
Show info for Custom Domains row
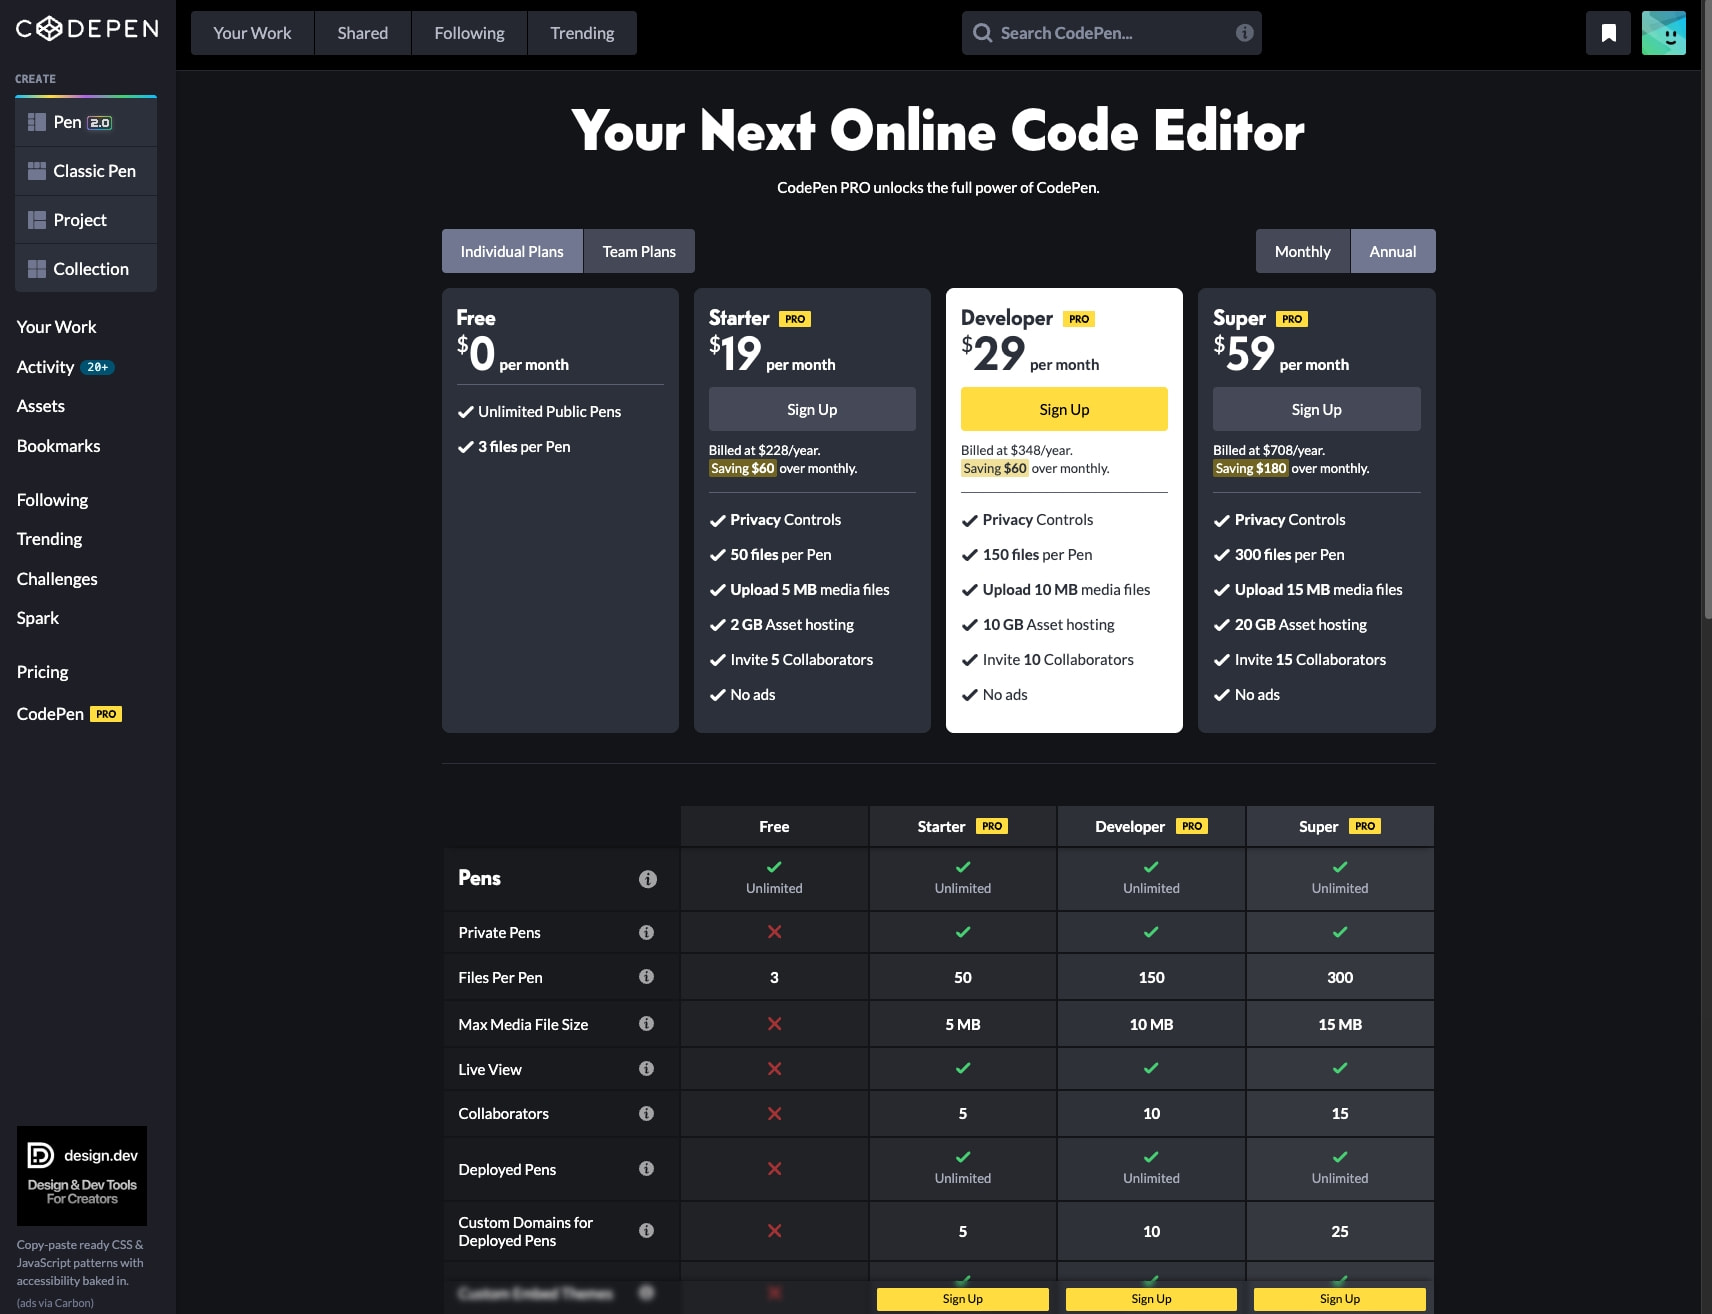[646, 1230]
